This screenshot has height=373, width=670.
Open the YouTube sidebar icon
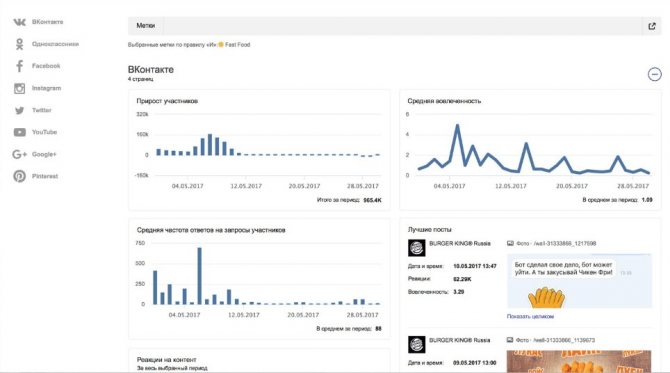[x=19, y=132]
